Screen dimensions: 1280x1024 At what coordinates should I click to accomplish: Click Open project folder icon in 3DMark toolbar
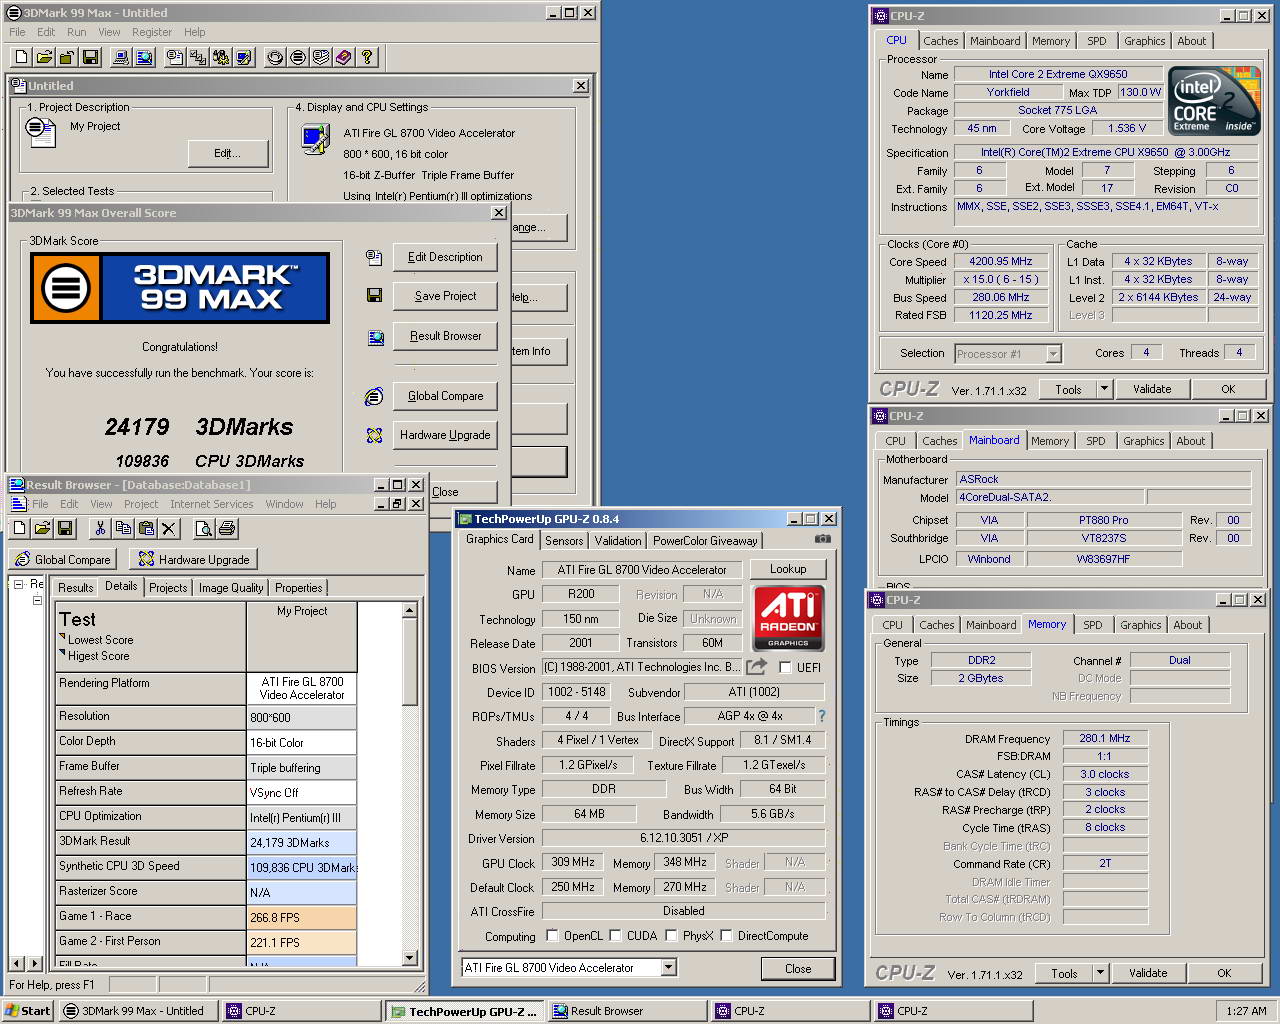44,58
